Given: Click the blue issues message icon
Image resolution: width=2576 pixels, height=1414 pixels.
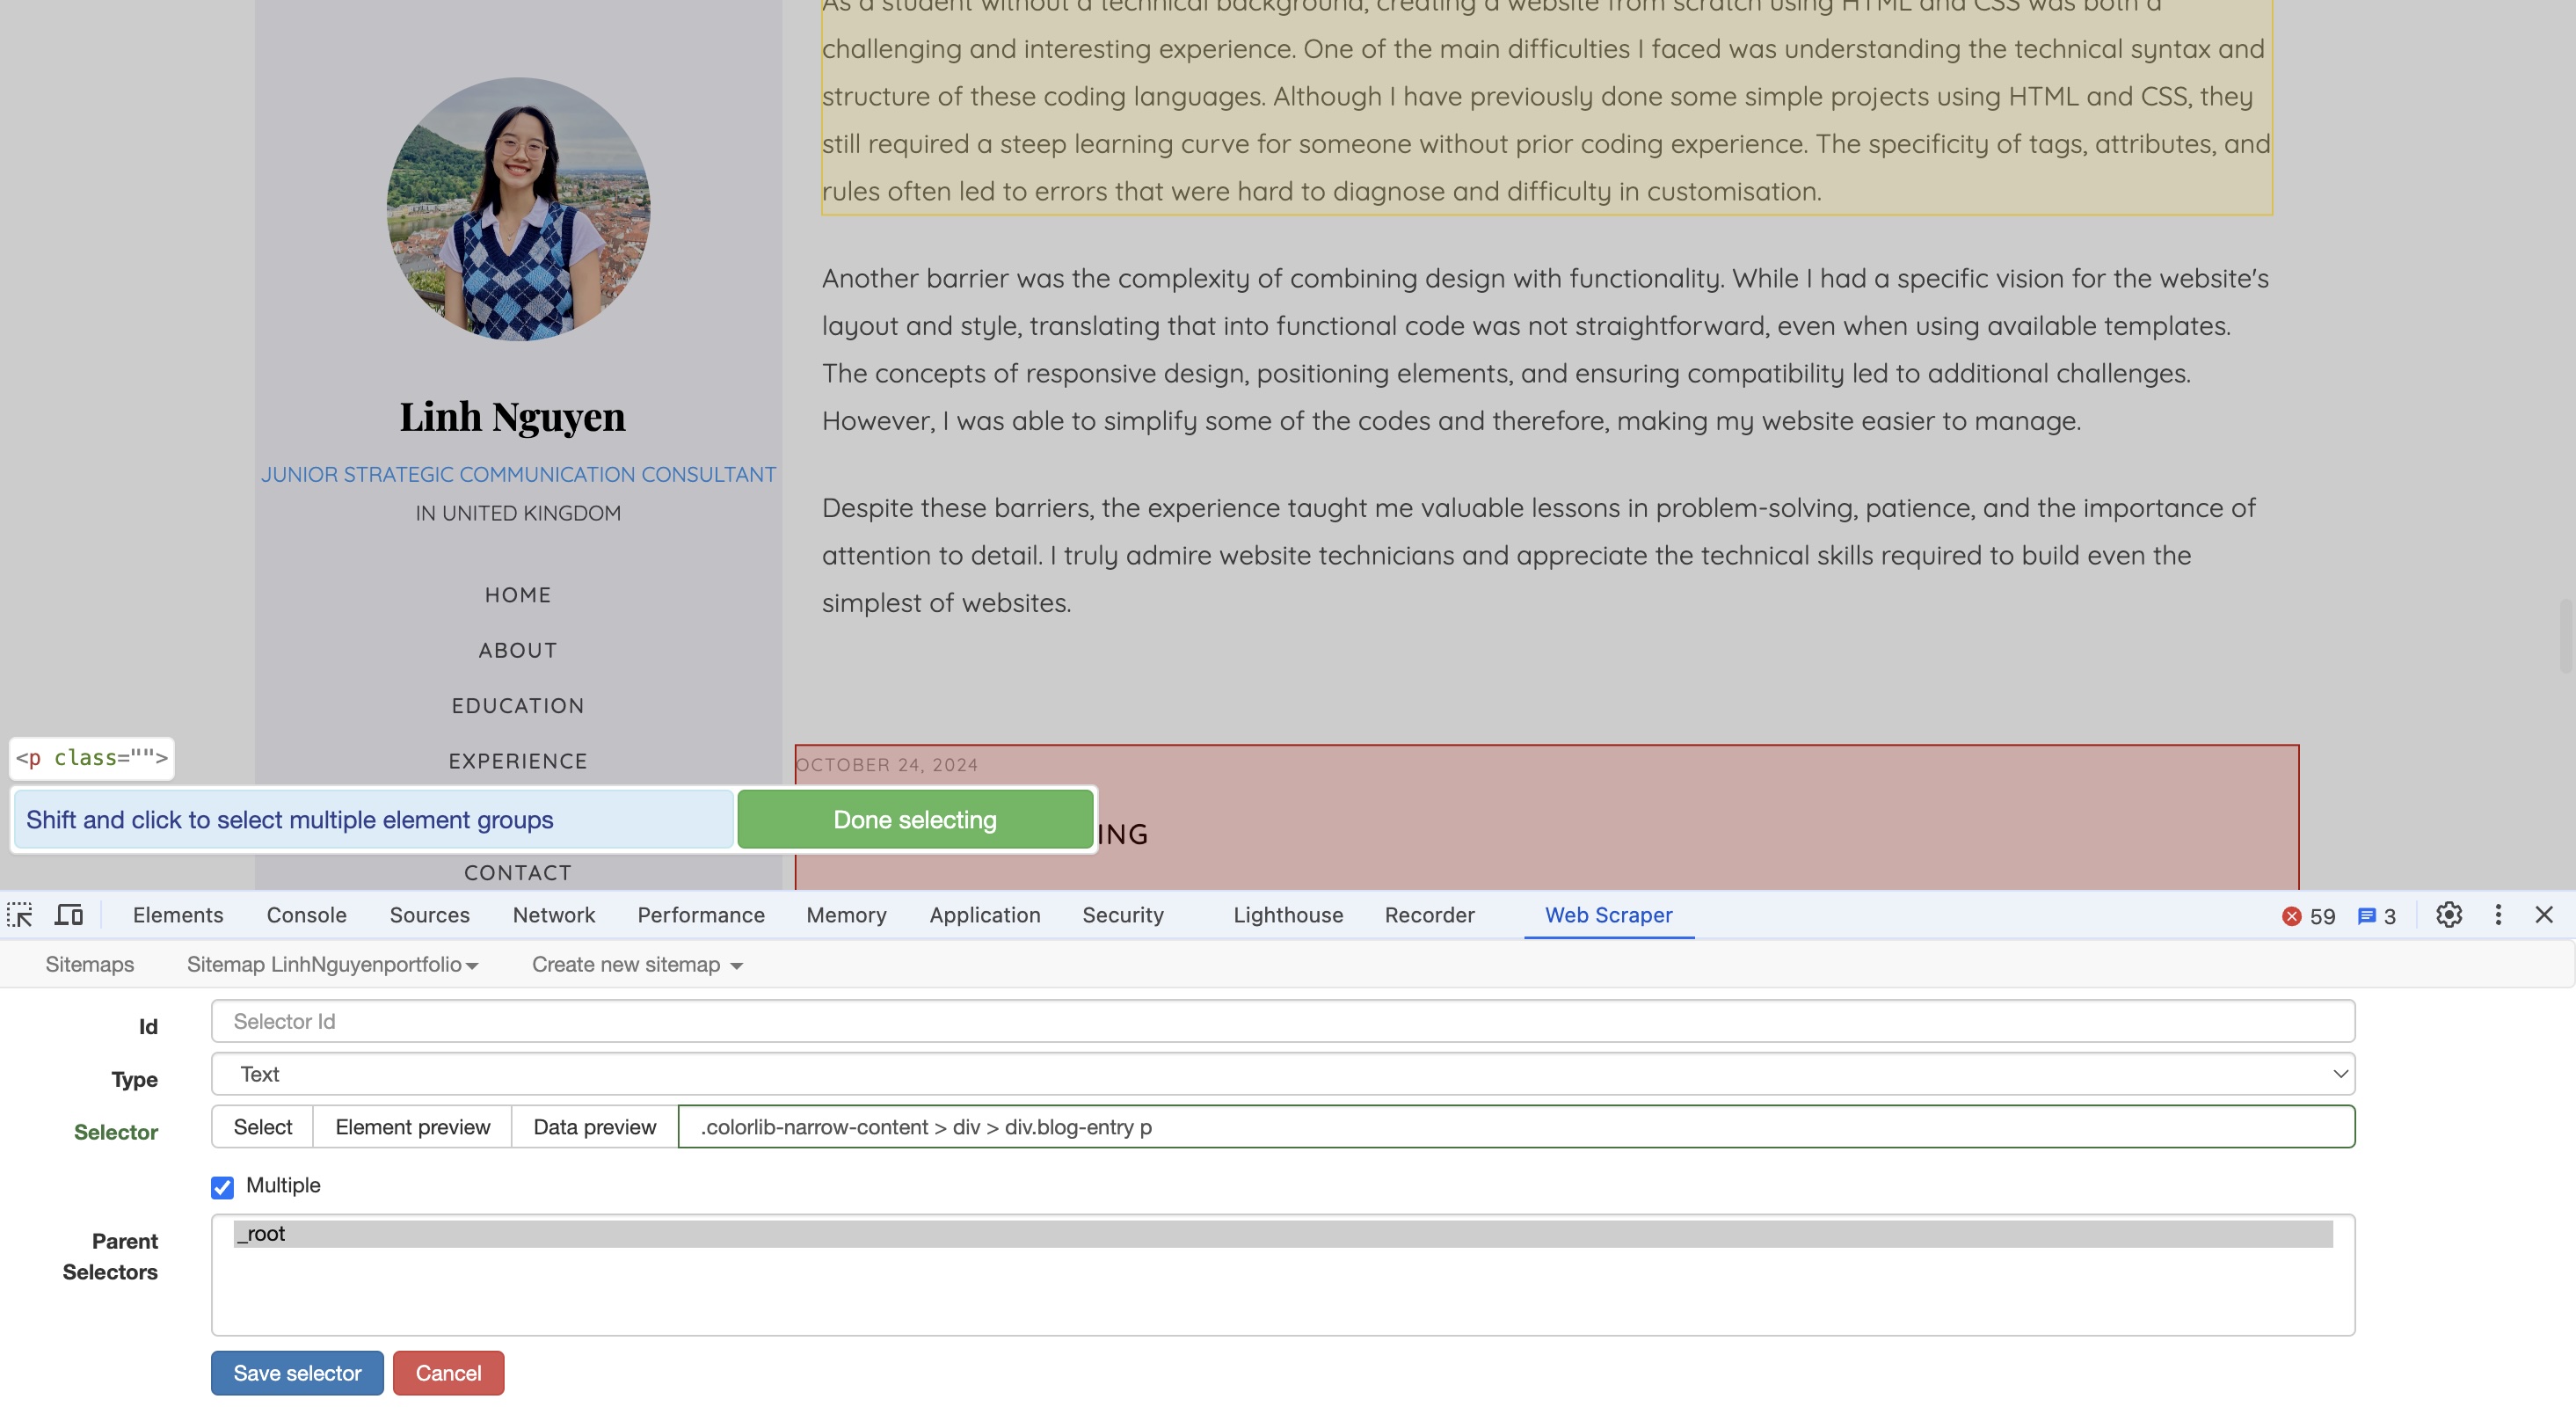Looking at the screenshot, I should point(2366,916).
